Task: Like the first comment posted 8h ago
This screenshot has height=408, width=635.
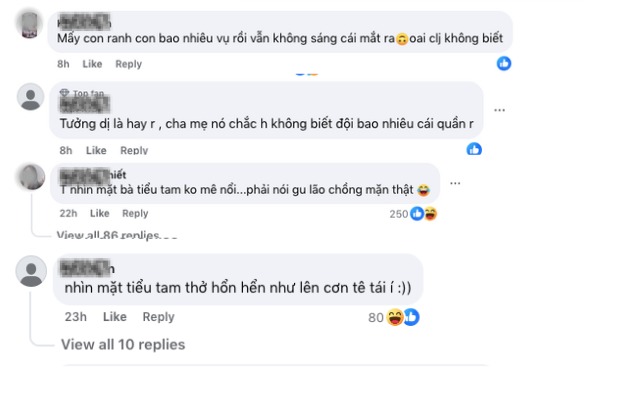Action: [92, 64]
